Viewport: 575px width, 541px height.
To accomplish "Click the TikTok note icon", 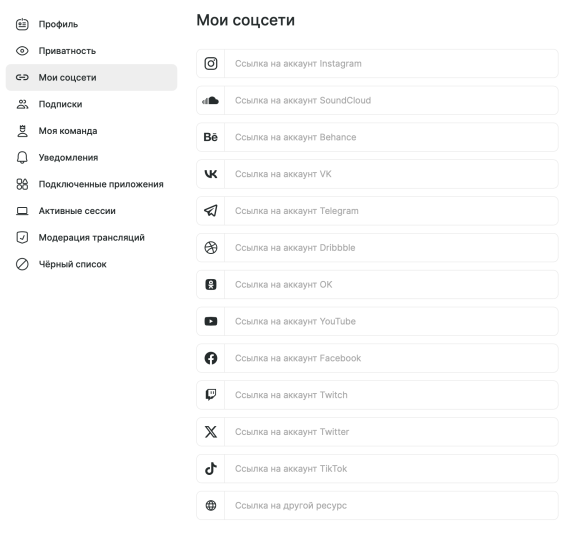I will 210,468.
